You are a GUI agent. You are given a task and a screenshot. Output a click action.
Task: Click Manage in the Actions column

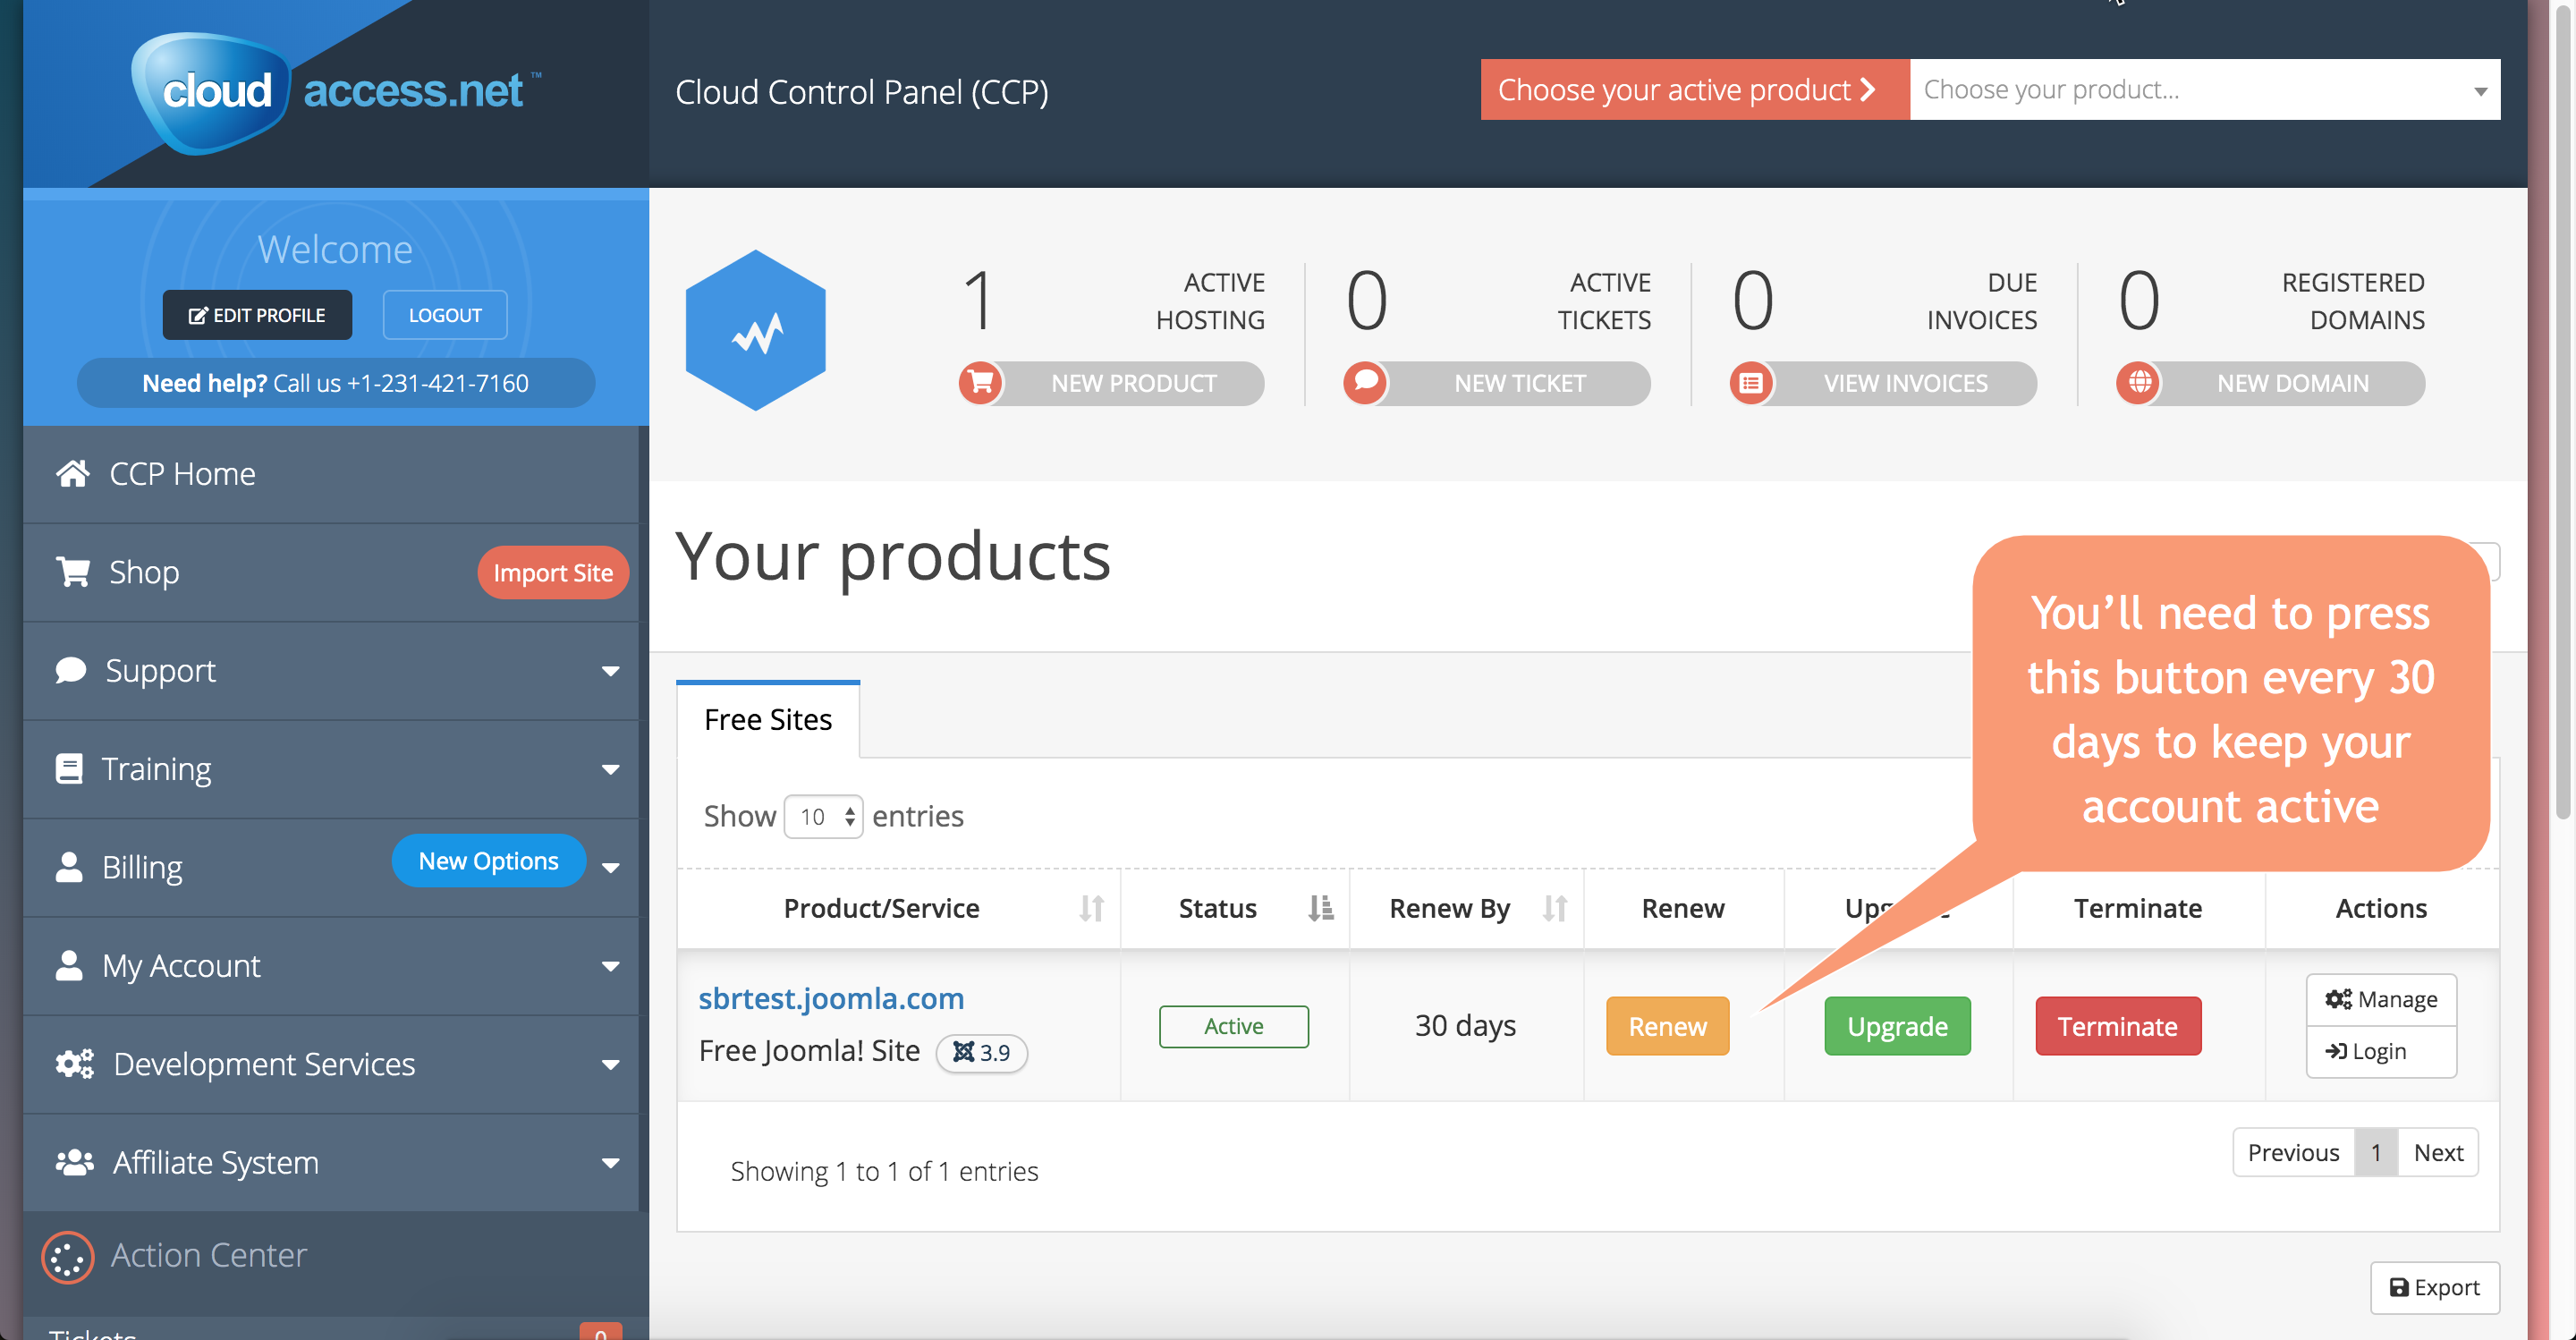[2380, 999]
